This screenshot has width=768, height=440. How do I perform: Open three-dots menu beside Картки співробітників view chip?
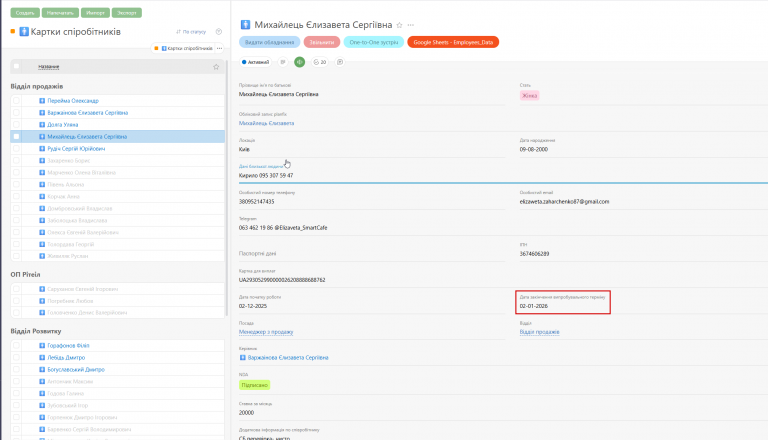tap(219, 48)
